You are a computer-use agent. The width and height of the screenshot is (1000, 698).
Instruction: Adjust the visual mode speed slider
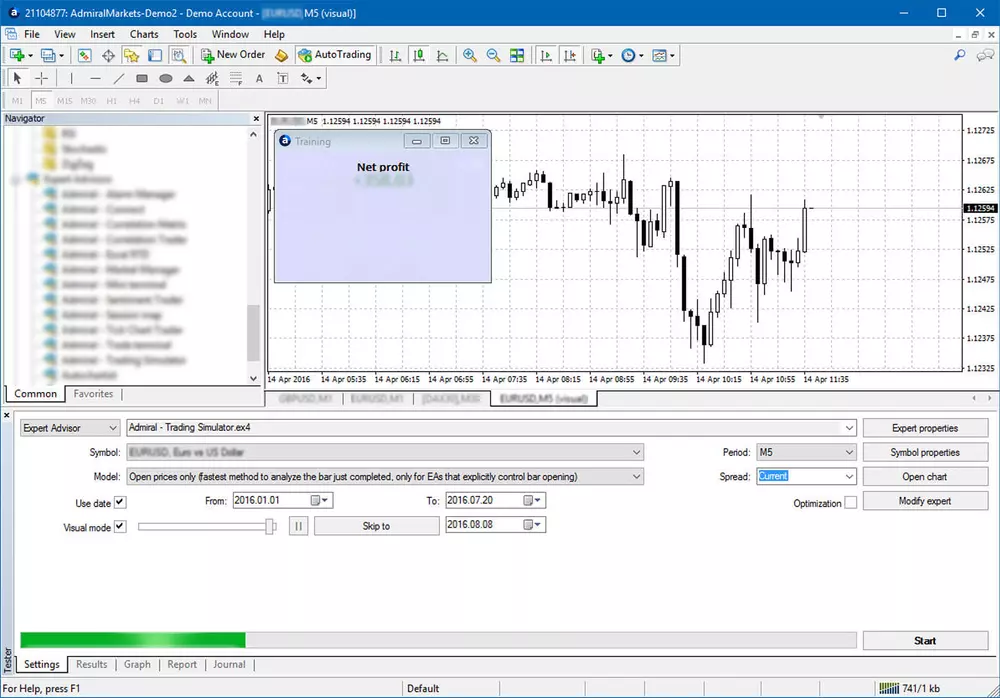pyautogui.click(x=268, y=525)
